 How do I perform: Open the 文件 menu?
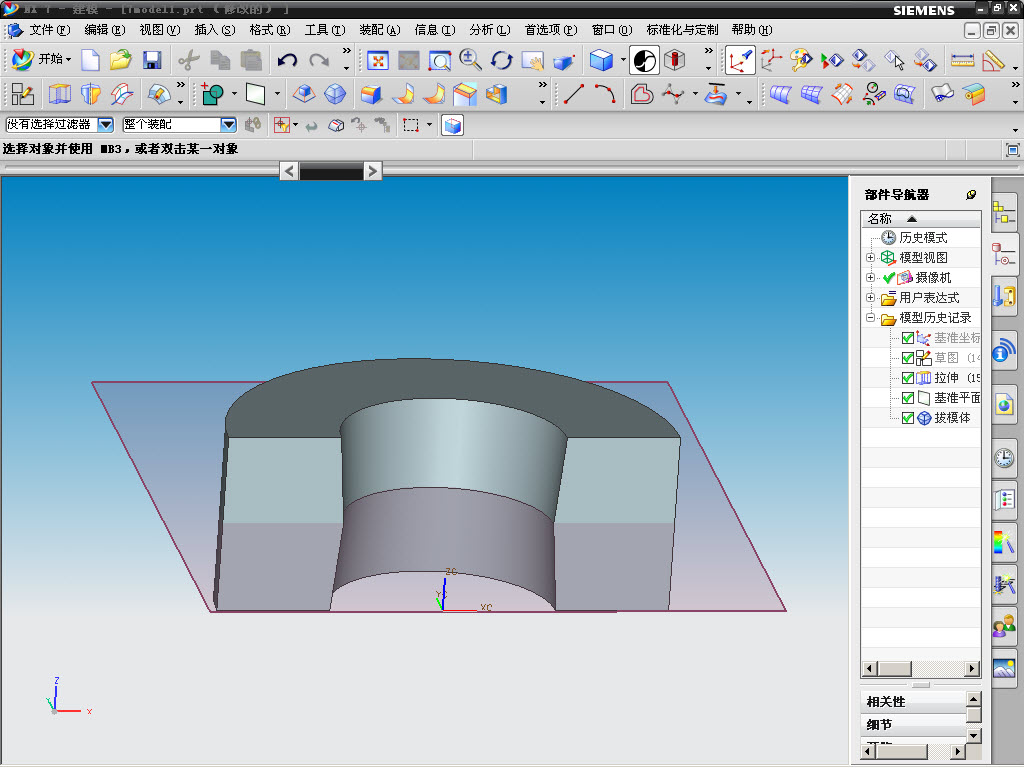coord(48,30)
